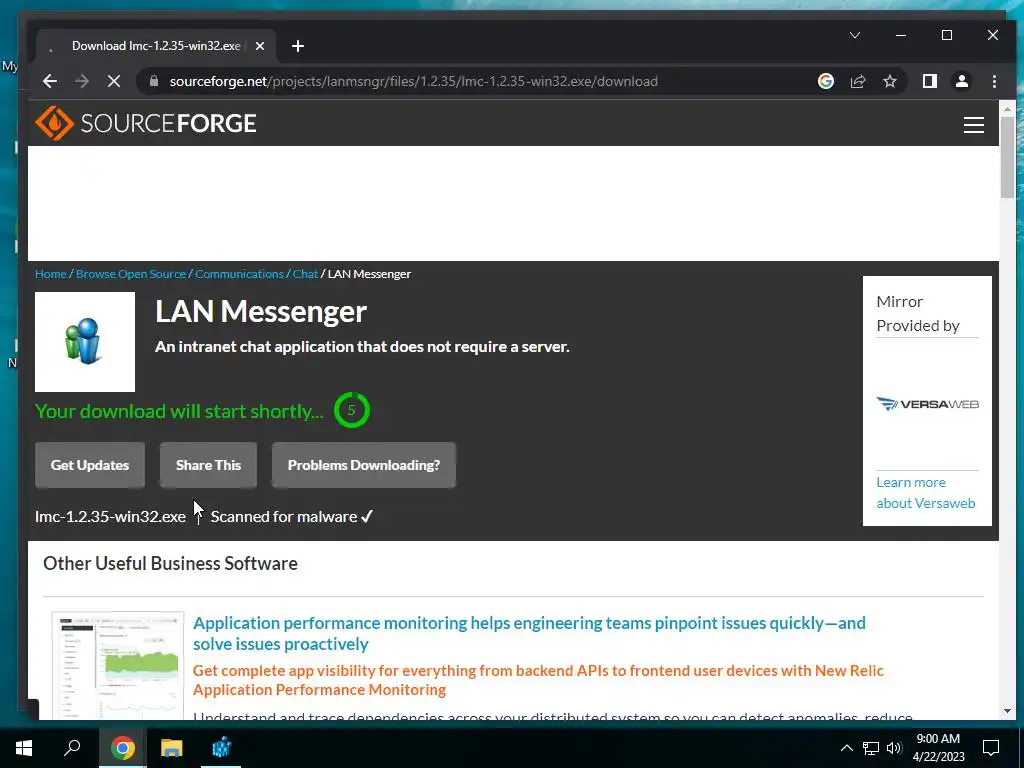Image resolution: width=1024 pixels, height=768 pixels.
Task: Select the Download lmc-1.2.35-win32.exe tab
Action: click(x=155, y=46)
